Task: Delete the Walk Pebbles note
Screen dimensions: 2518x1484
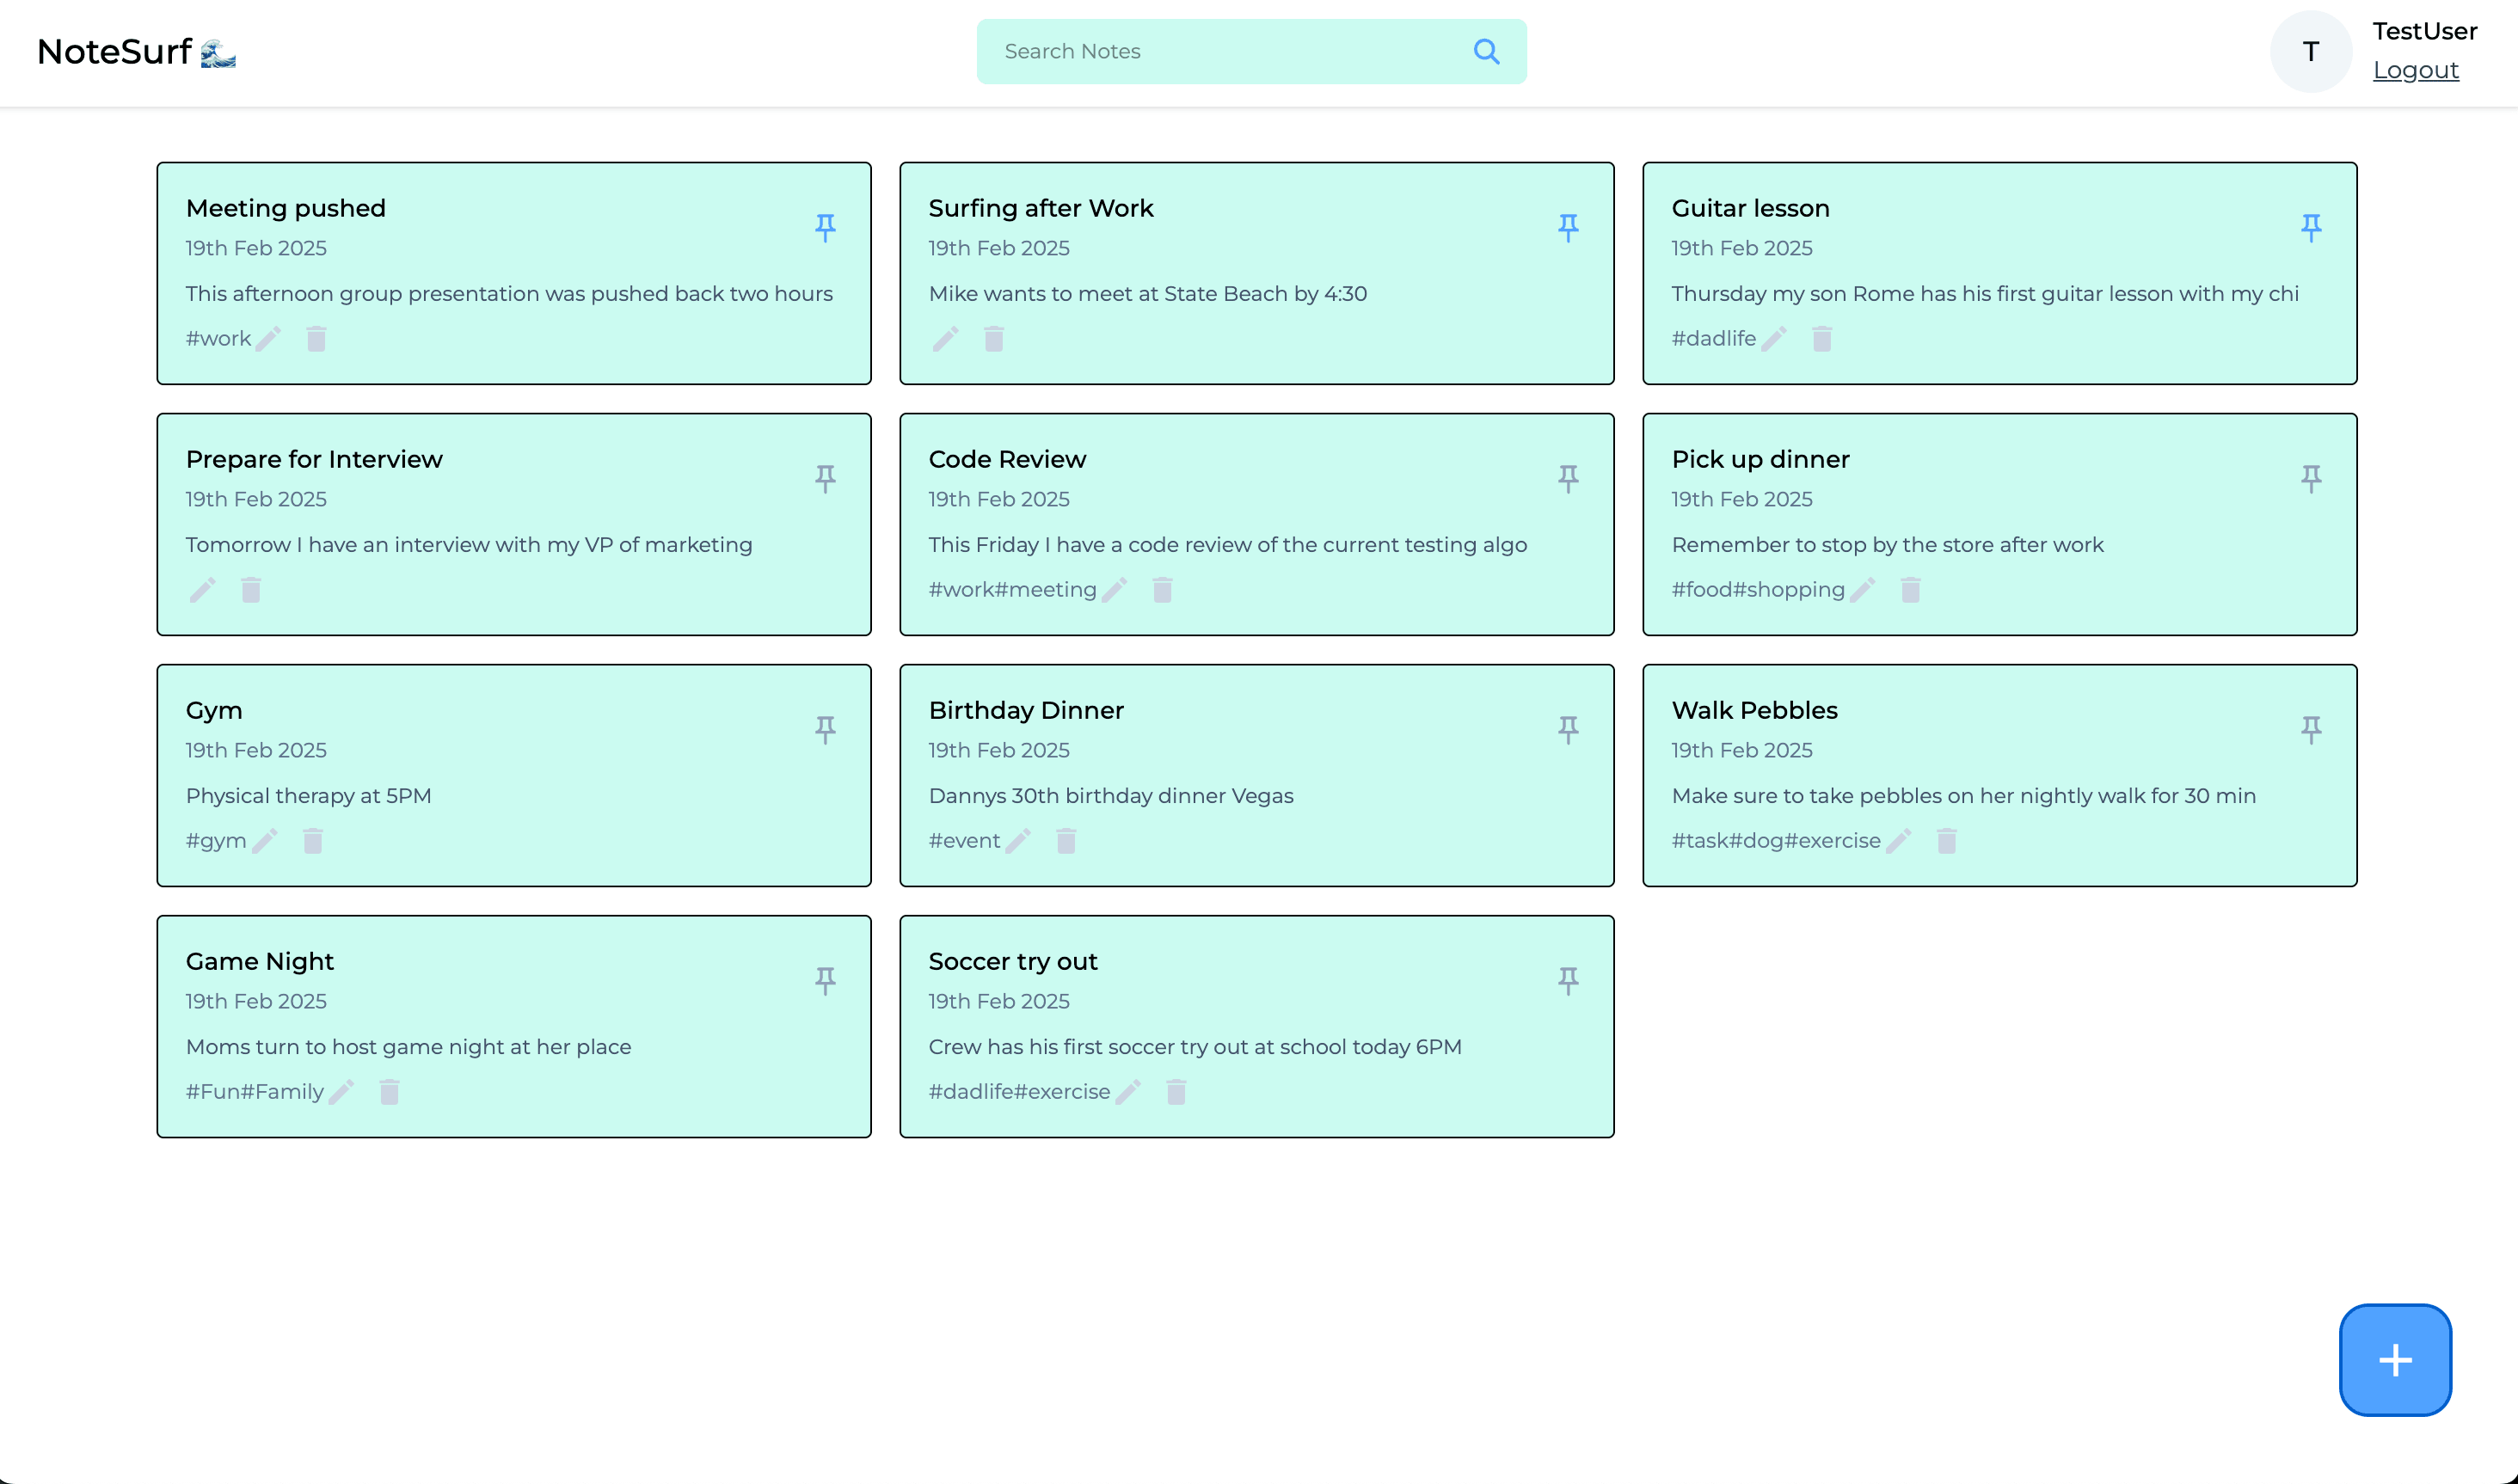Action: (1946, 841)
